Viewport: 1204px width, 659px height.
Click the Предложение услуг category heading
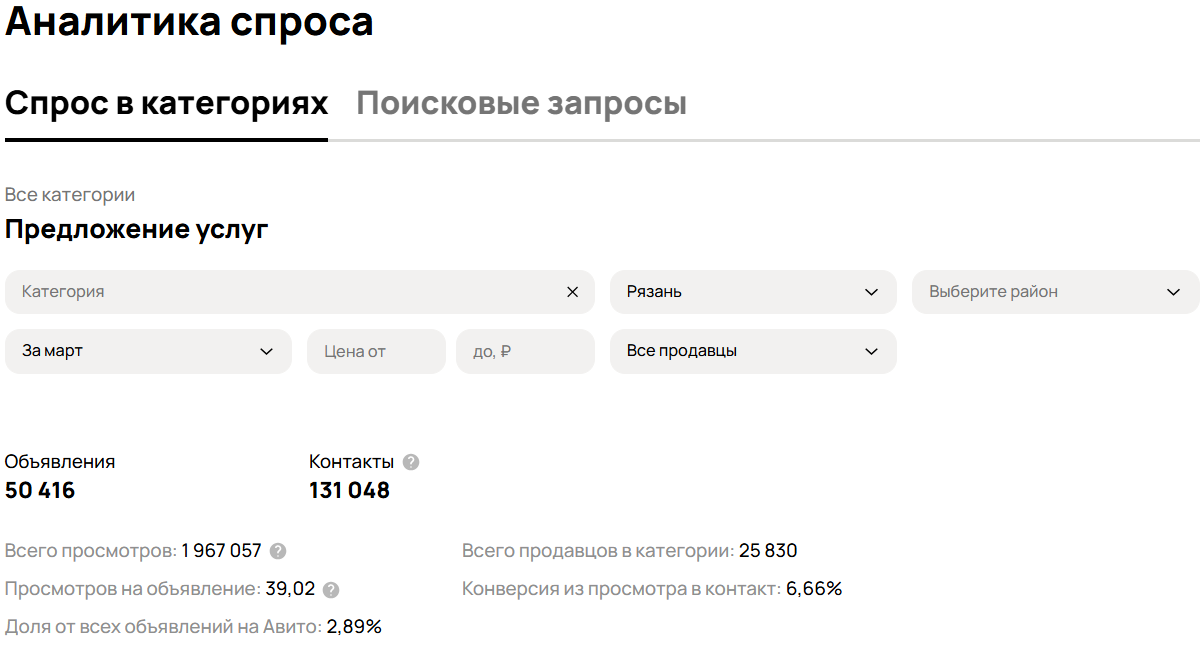[x=137, y=229]
